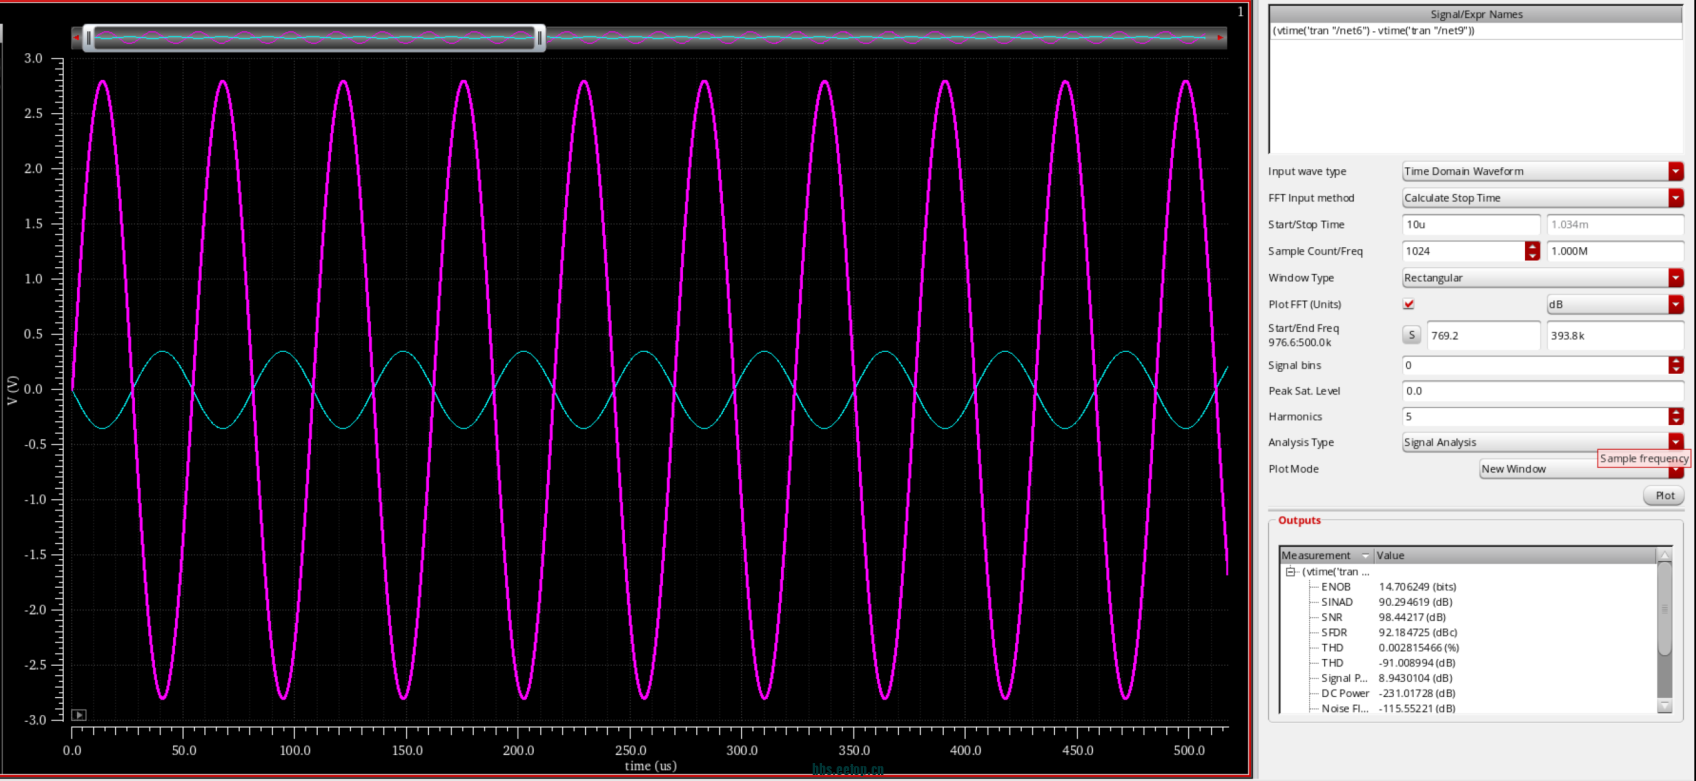
Task: Adjust the Harmonics stepper arrows
Action: point(1676,417)
